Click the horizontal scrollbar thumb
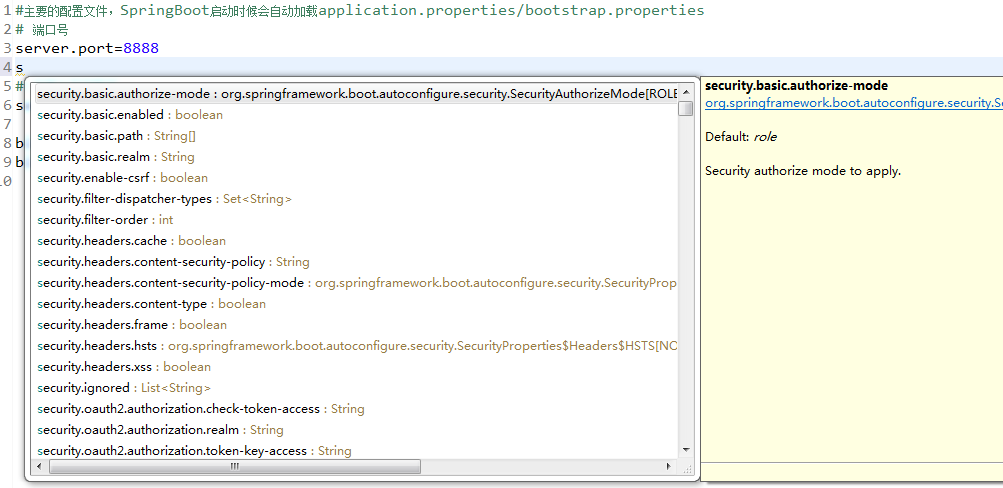Image resolution: width=1003 pixels, height=488 pixels. point(235,467)
